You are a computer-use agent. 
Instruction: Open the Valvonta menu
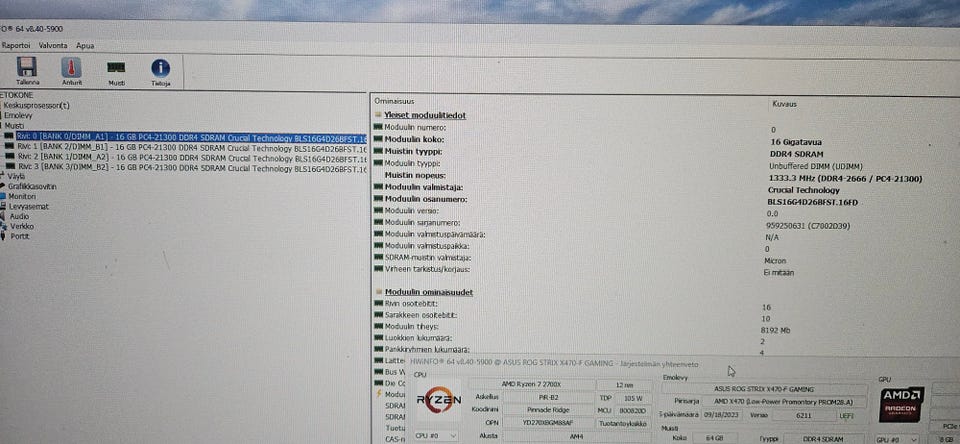click(x=53, y=45)
